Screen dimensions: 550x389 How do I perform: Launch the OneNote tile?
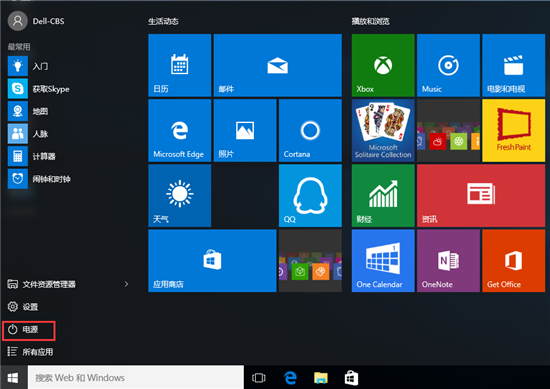[448, 261]
